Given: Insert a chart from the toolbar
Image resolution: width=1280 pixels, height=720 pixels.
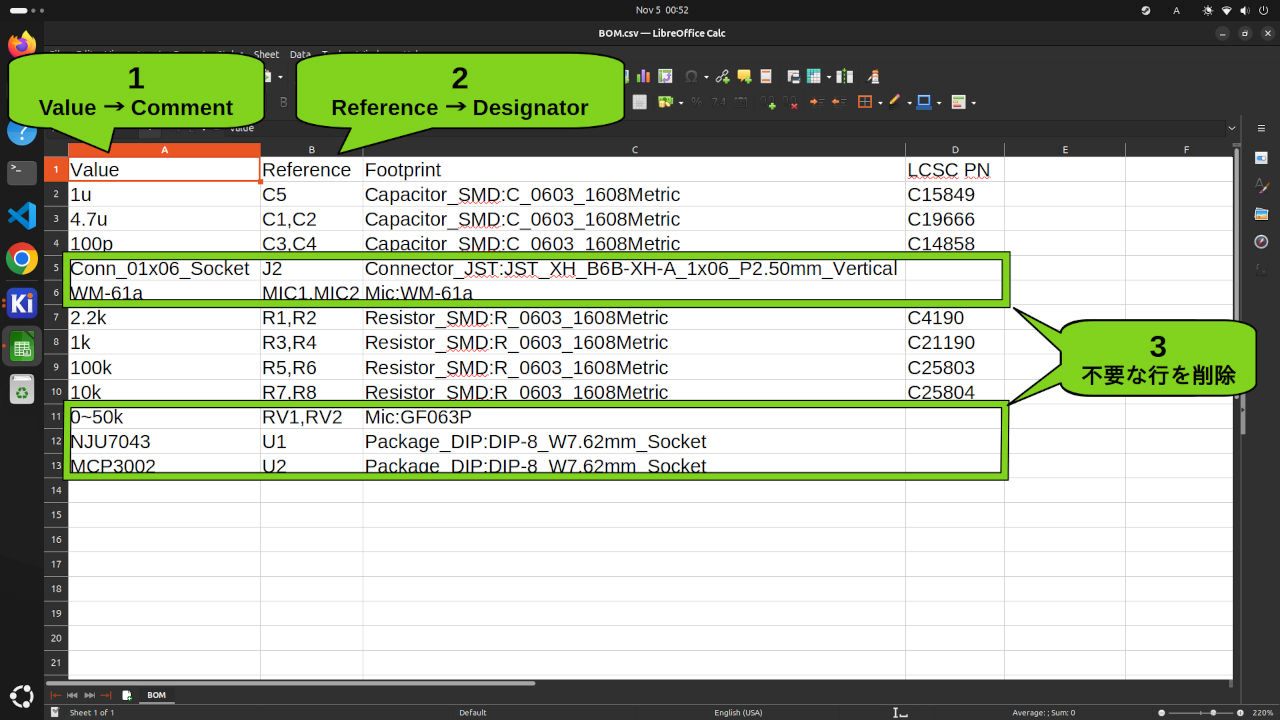Looking at the screenshot, I should [x=643, y=76].
